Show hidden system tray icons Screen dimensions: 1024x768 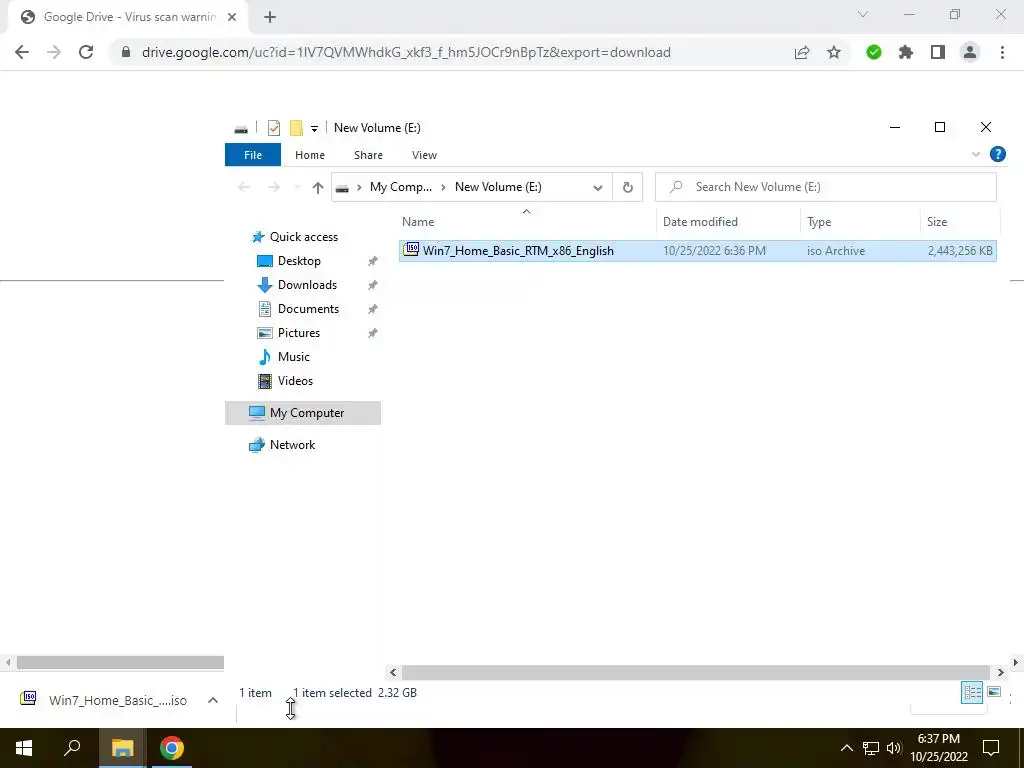point(846,748)
